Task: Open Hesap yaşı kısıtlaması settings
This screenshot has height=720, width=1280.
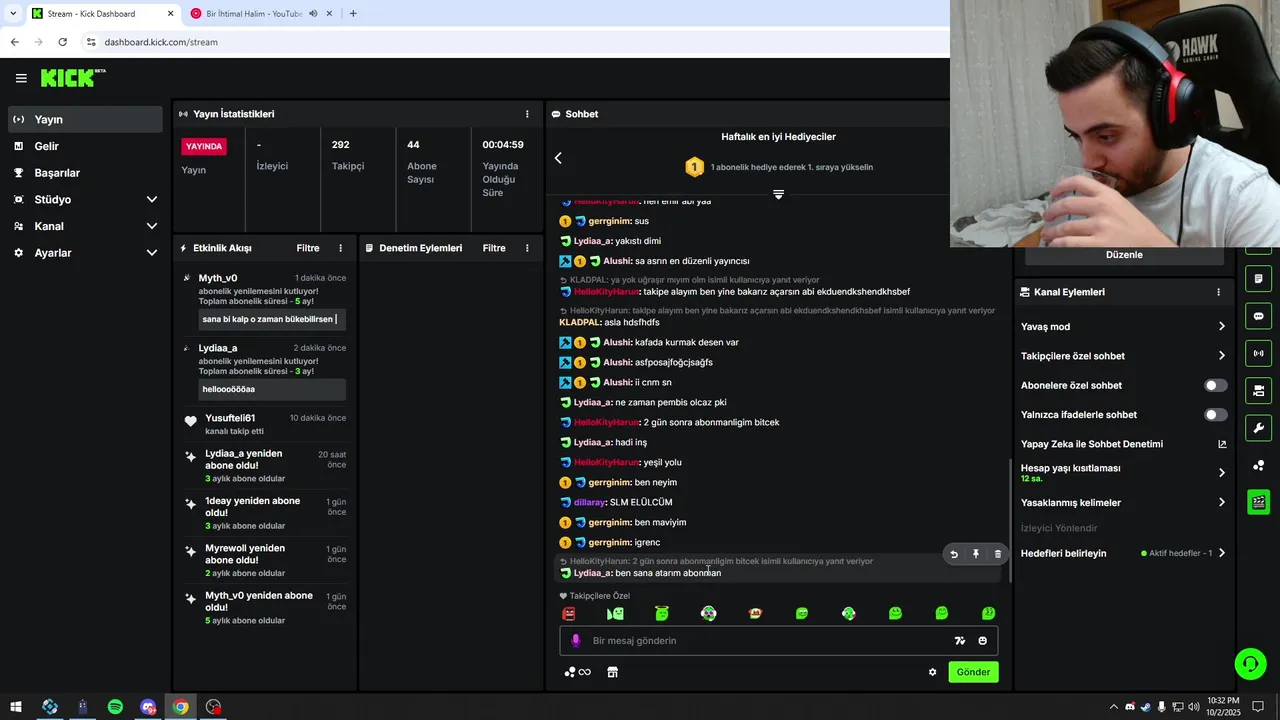Action: click(x=1123, y=473)
